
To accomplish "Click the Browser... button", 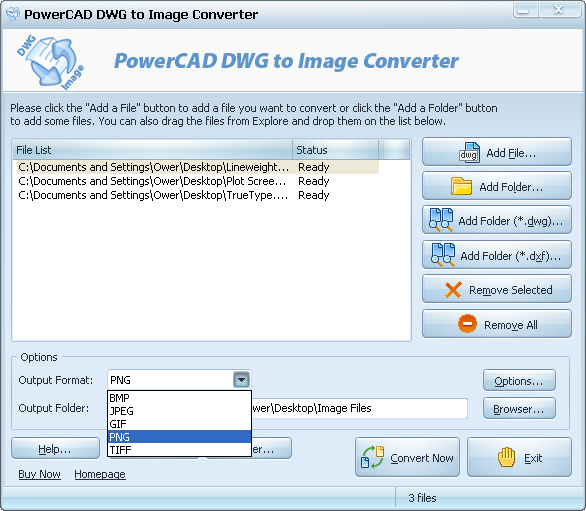I will click(x=519, y=409).
